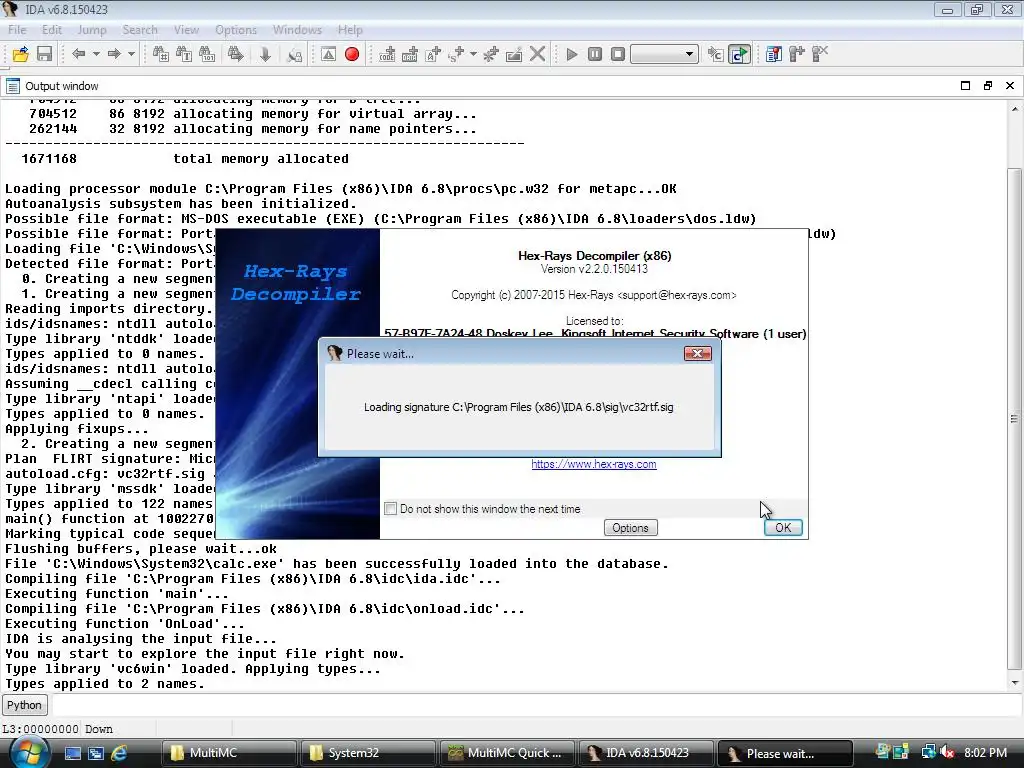The height and width of the screenshot is (768, 1024).
Task: Open the dropdown arrow beside structure icon
Action: coord(473,54)
